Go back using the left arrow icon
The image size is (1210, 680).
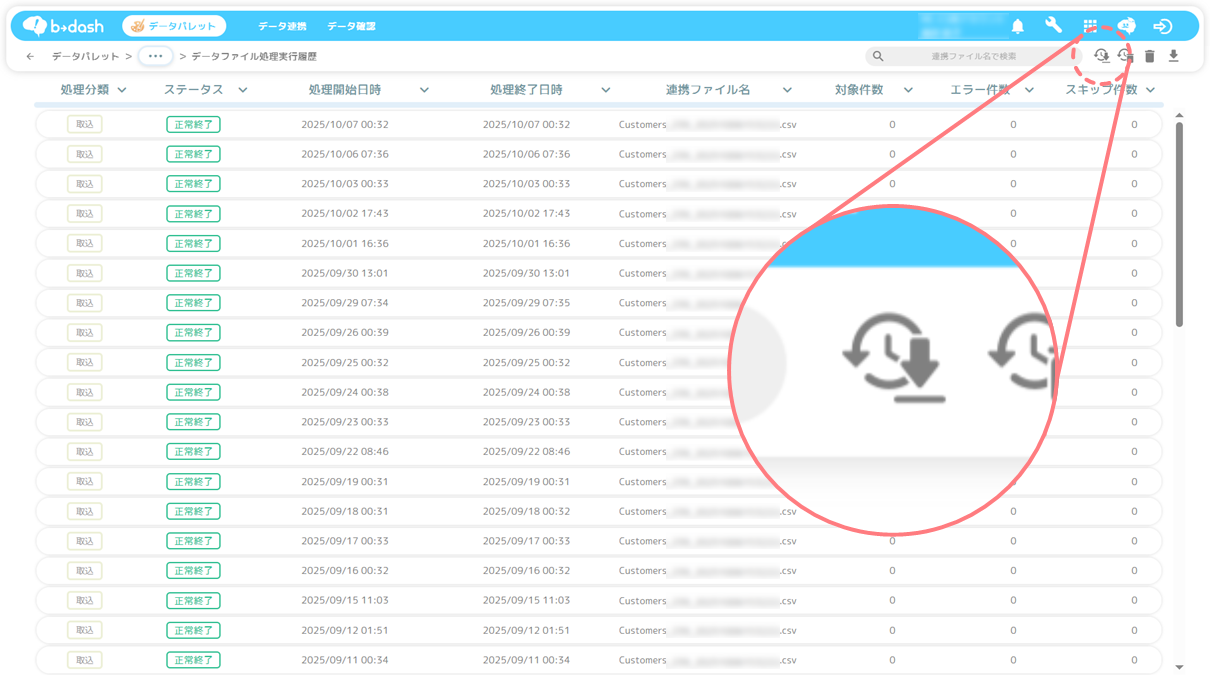(x=30, y=57)
